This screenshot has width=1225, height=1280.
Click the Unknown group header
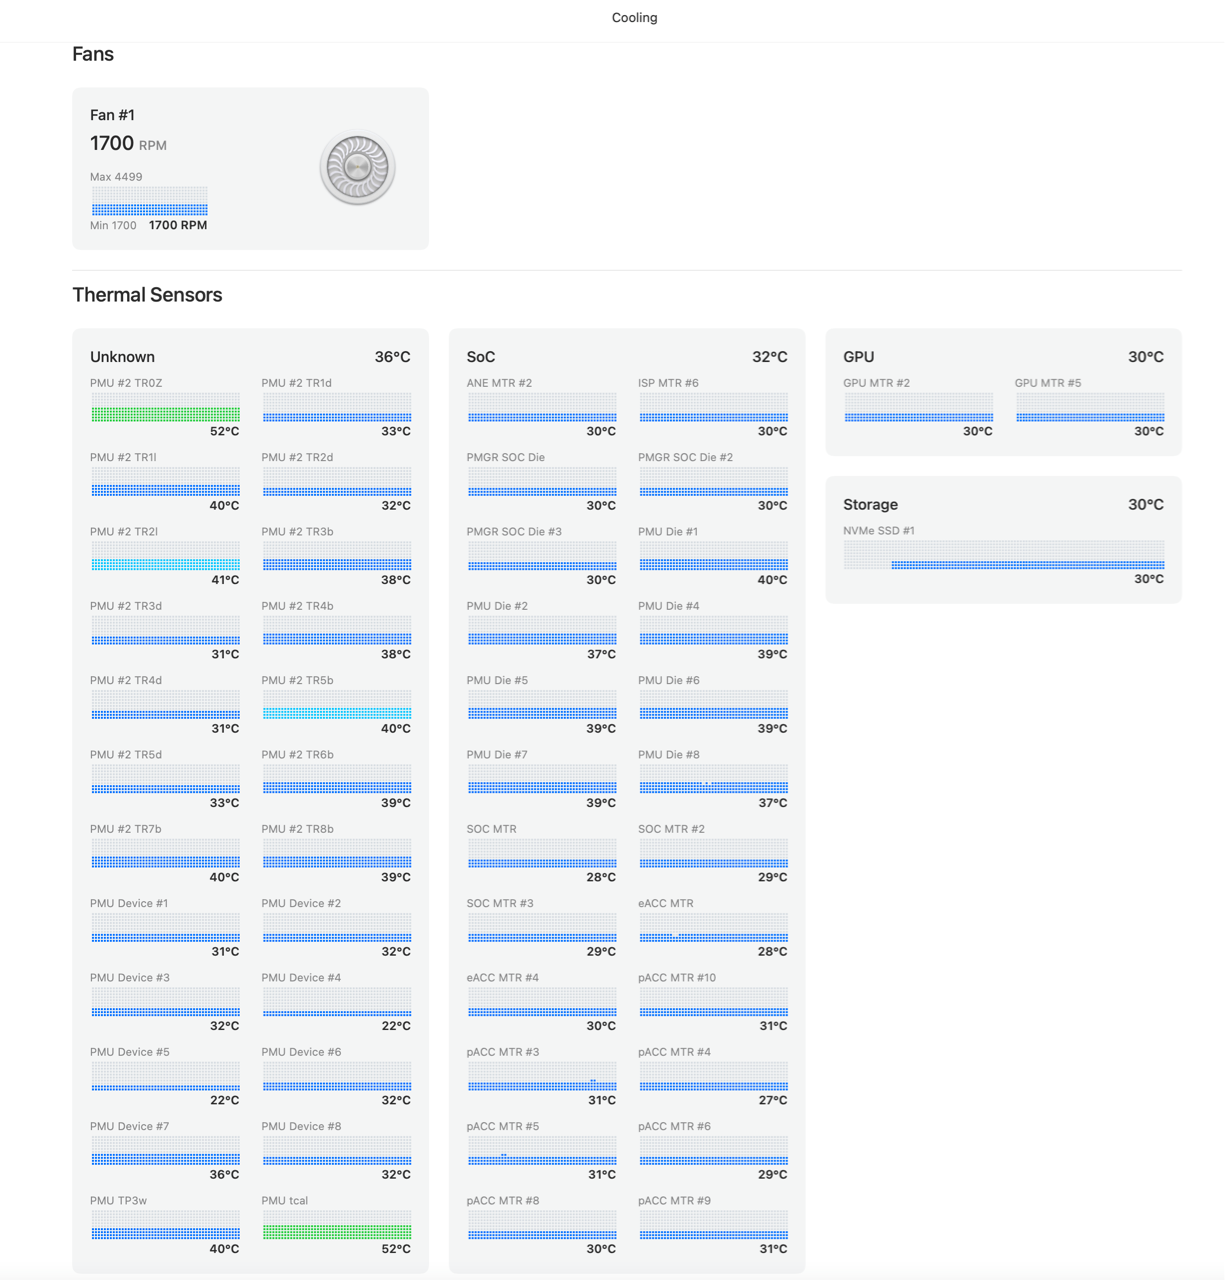click(122, 357)
